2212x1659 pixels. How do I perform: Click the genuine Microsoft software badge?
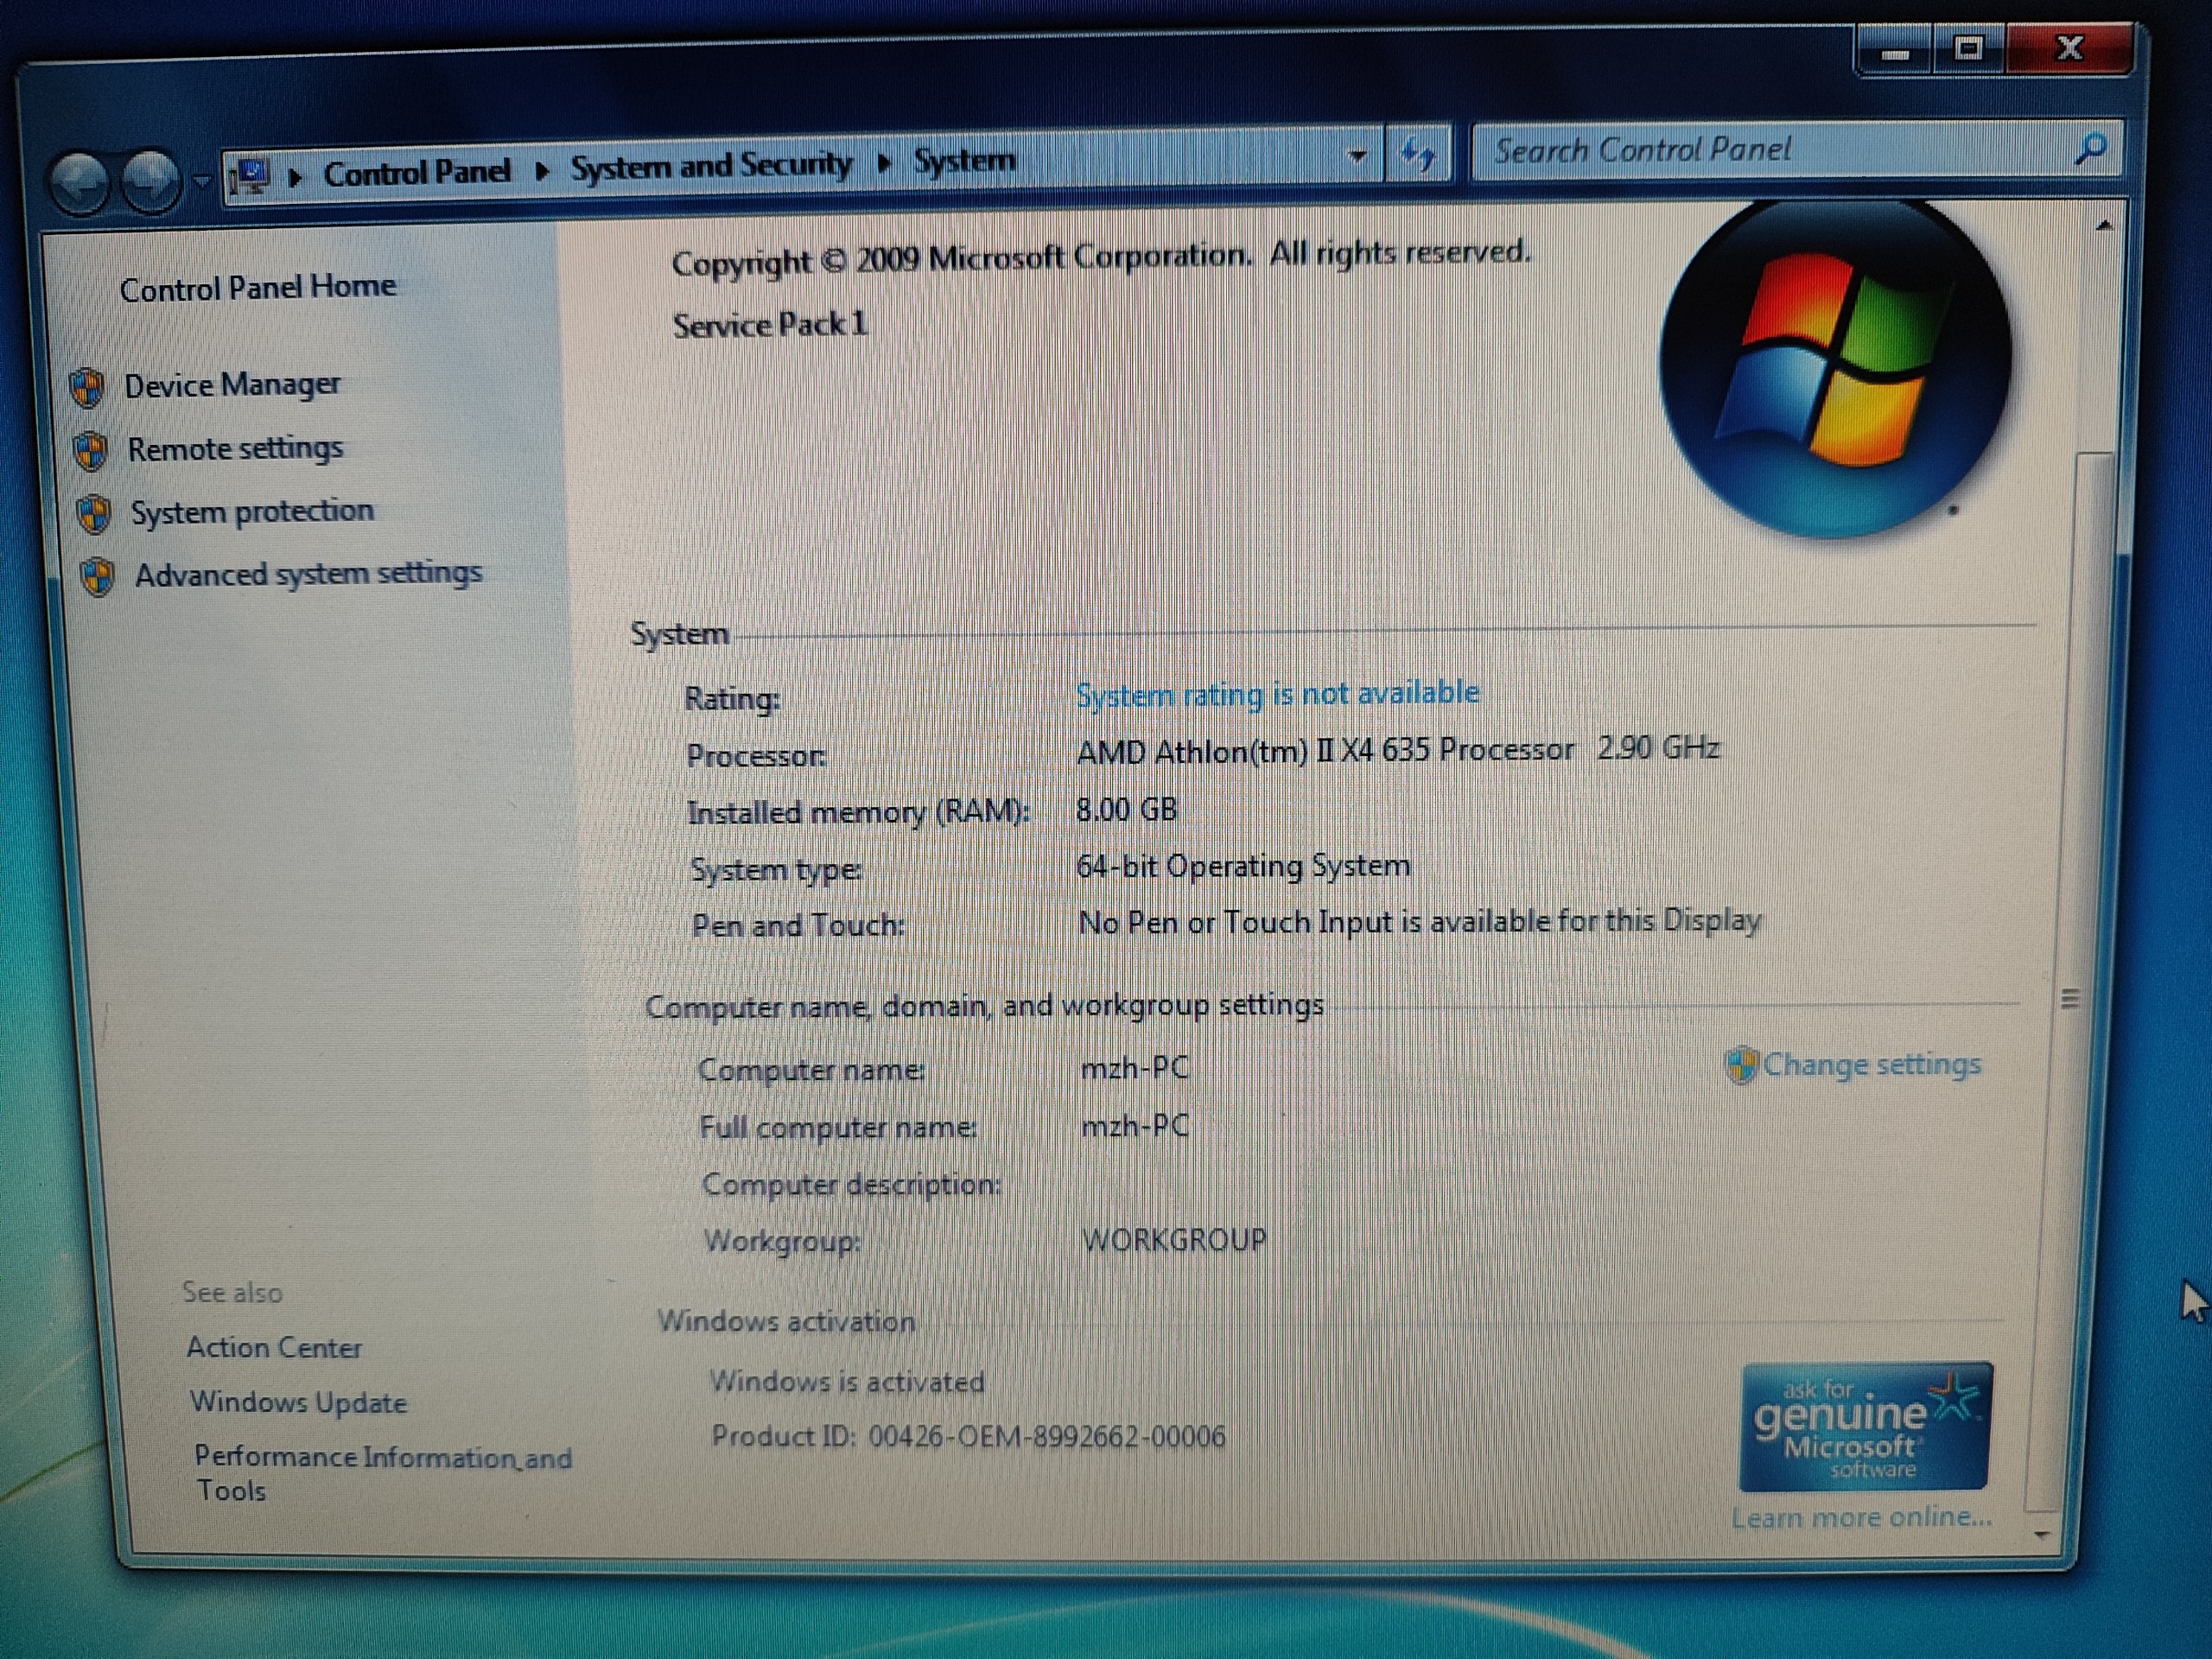(1866, 1427)
